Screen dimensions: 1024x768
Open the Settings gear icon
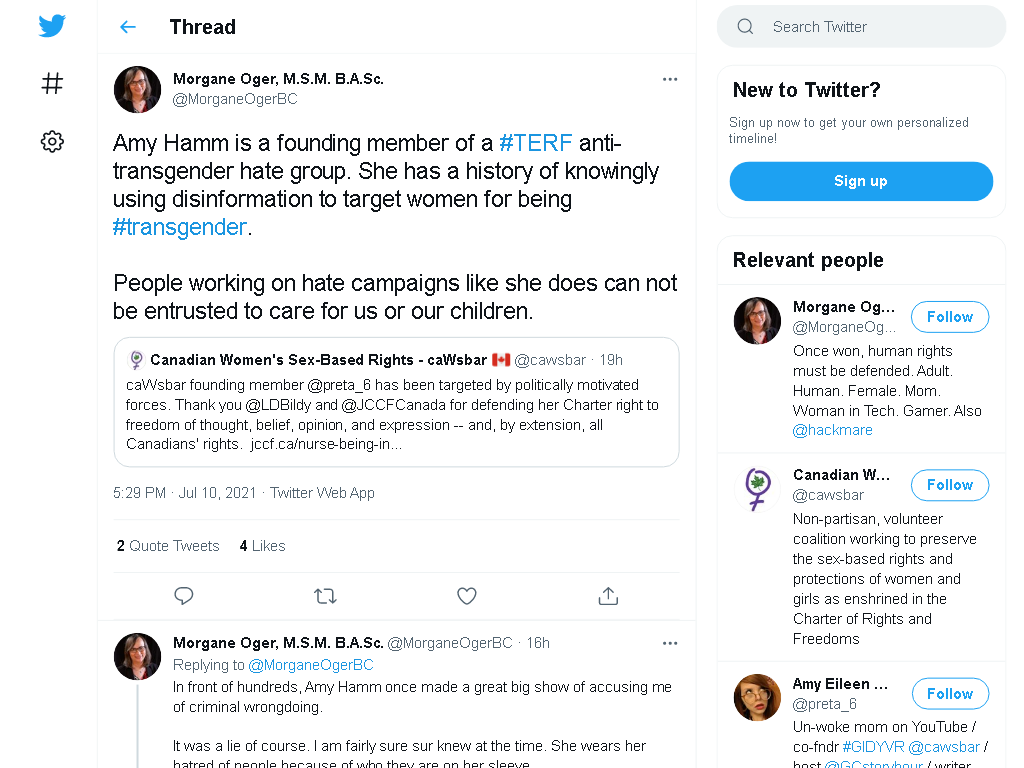[52, 141]
